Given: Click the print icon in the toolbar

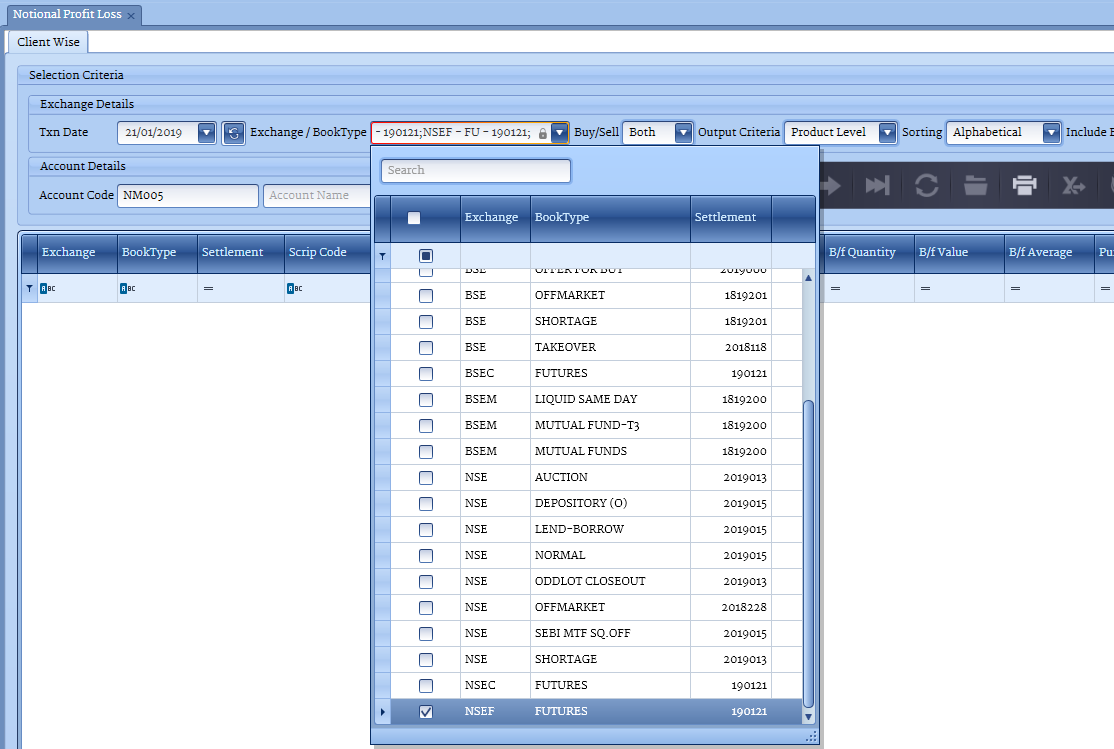Looking at the screenshot, I should 1024,185.
